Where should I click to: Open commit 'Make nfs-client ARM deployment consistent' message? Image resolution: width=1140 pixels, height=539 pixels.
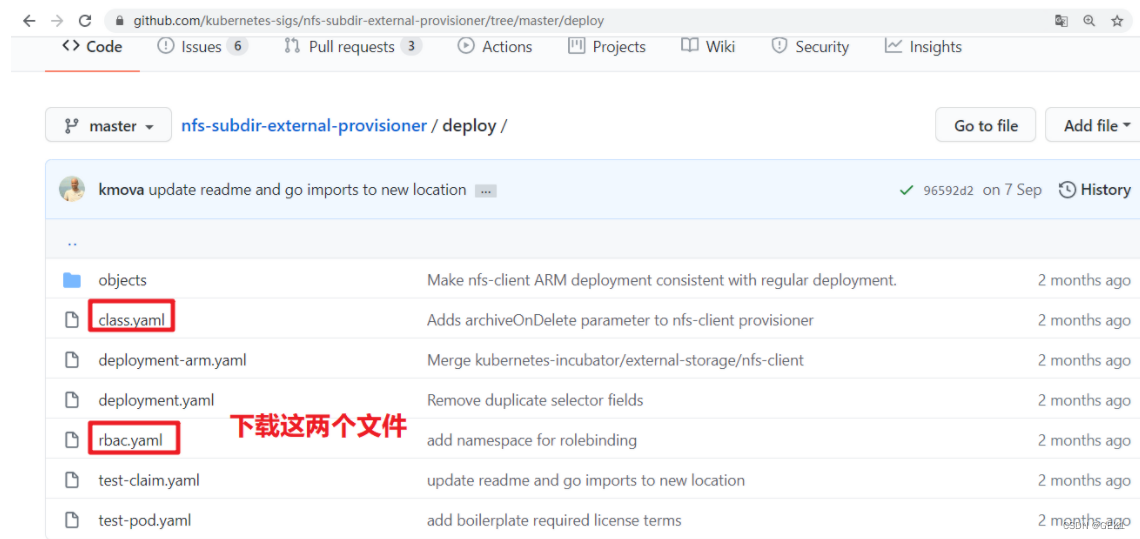pos(662,280)
